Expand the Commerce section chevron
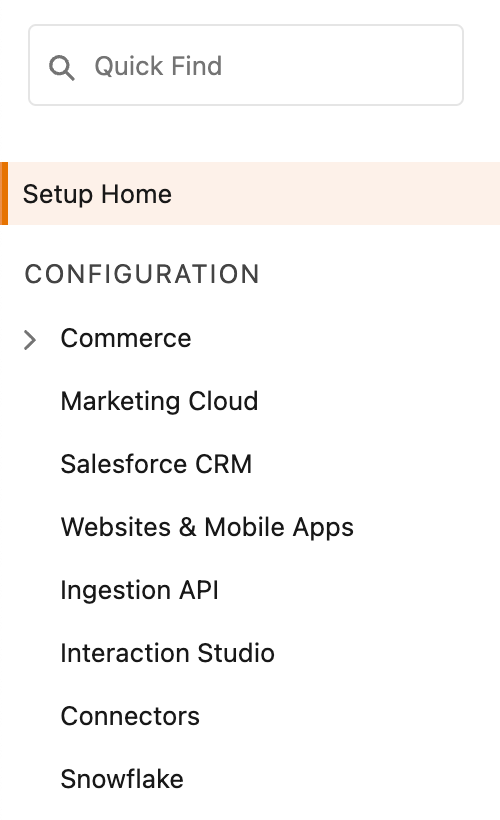 tap(30, 339)
